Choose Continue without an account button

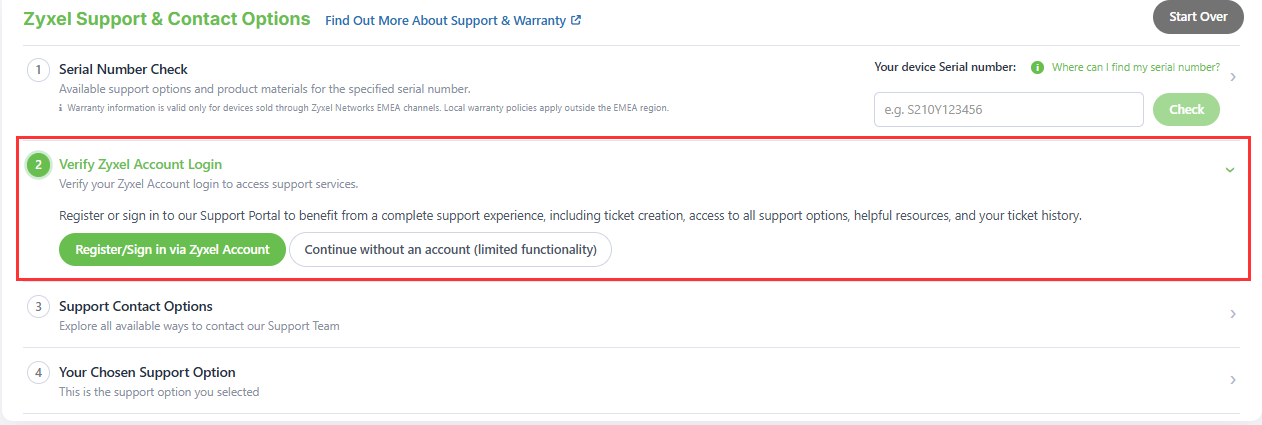point(450,250)
